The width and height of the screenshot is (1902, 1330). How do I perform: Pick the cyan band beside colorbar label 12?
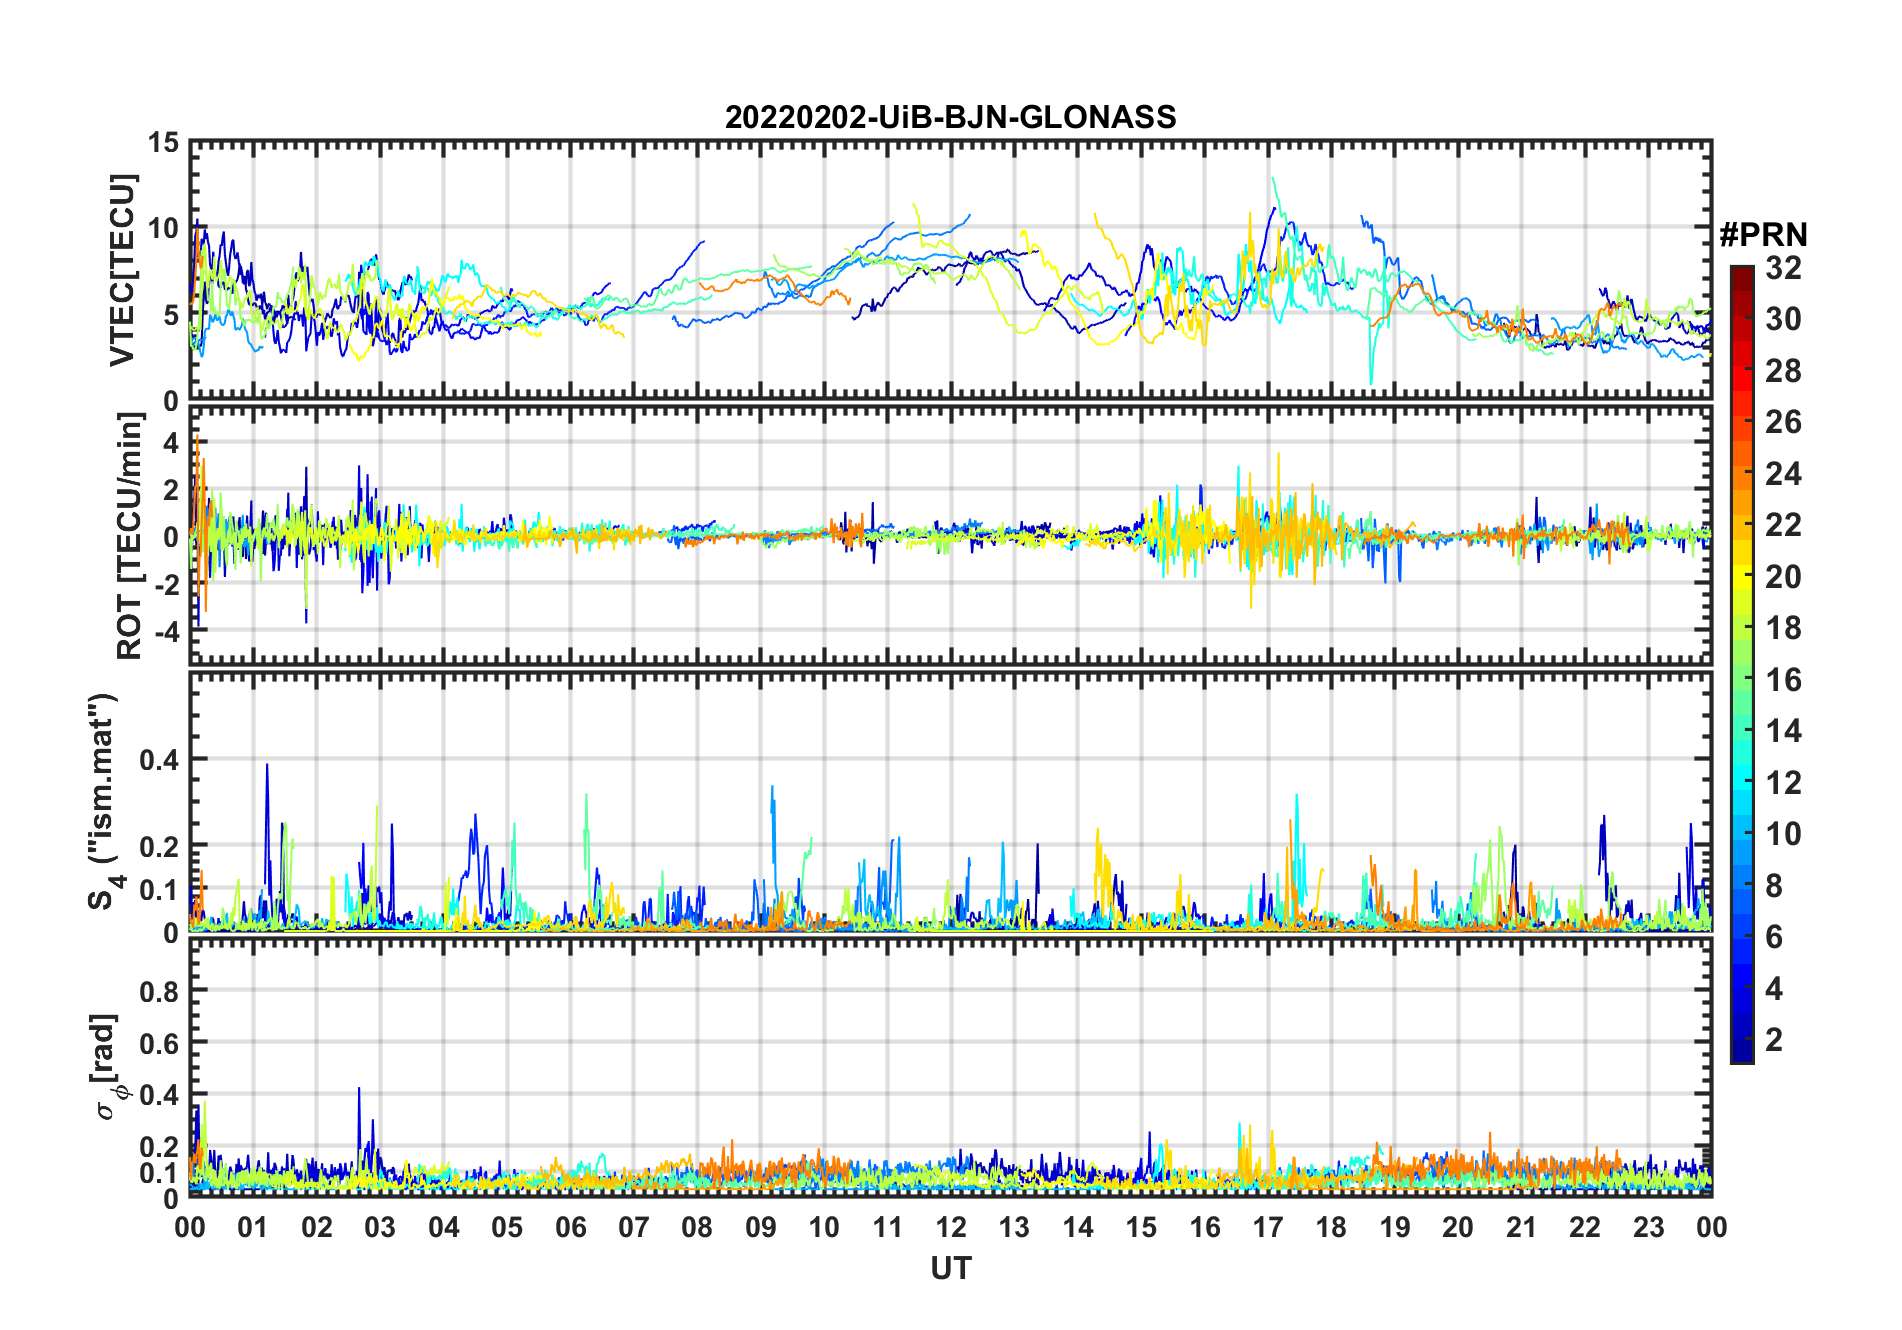pyautogui.click(x=1741, y=783)
